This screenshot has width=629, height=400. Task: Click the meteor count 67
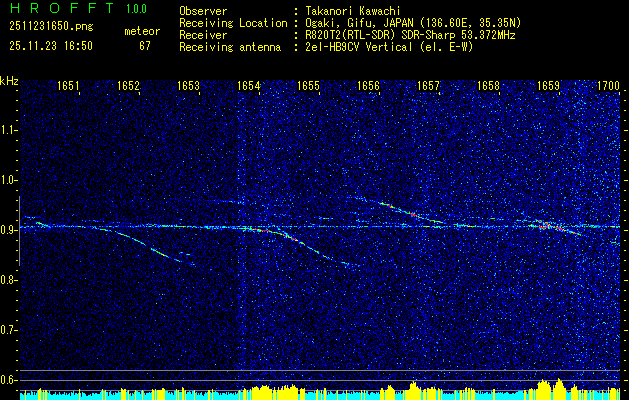pyautogui.click(x=144, y=46)
